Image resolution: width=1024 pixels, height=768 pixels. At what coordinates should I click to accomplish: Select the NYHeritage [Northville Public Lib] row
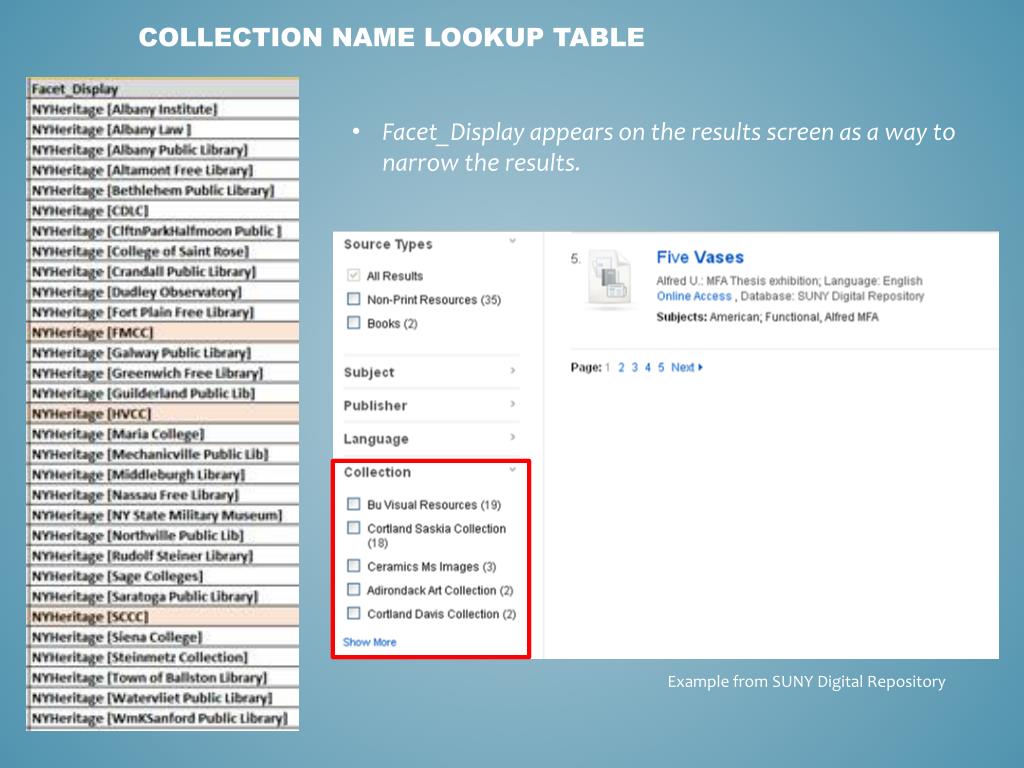point(163,535)
